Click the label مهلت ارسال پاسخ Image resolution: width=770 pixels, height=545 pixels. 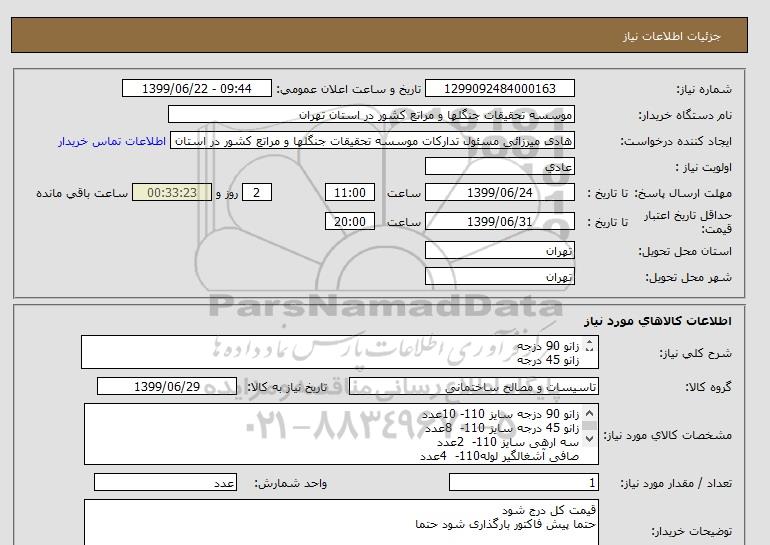coord(683,193)
